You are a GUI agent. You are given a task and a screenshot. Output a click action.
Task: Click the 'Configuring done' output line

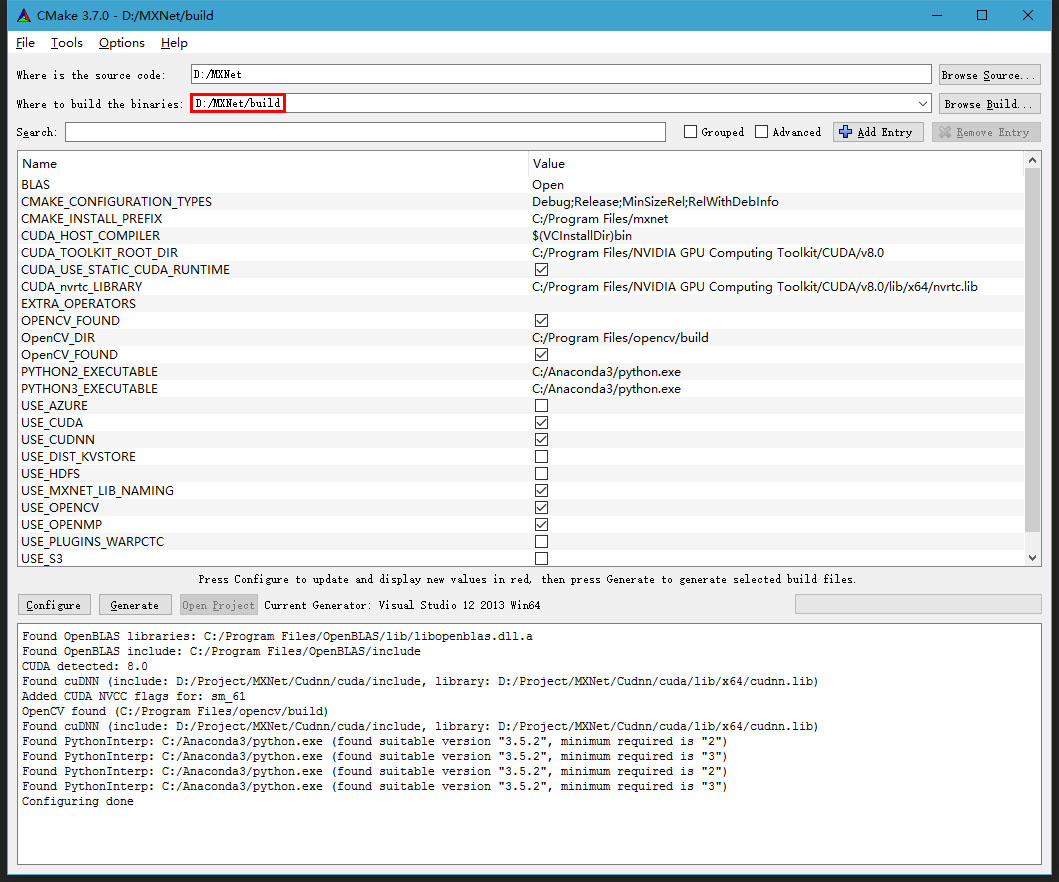click(78, 801)
